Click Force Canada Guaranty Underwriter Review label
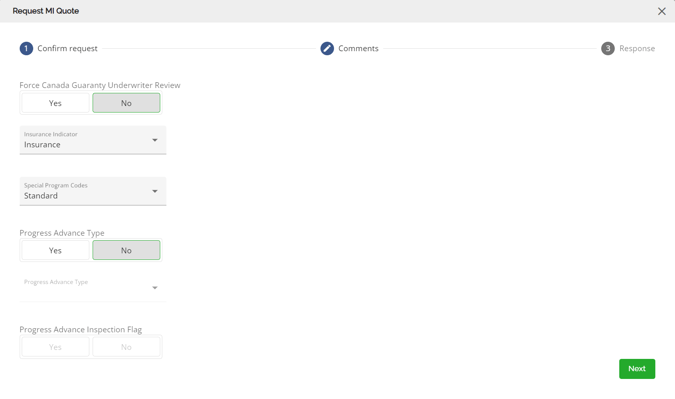 (x=100, y=85)
